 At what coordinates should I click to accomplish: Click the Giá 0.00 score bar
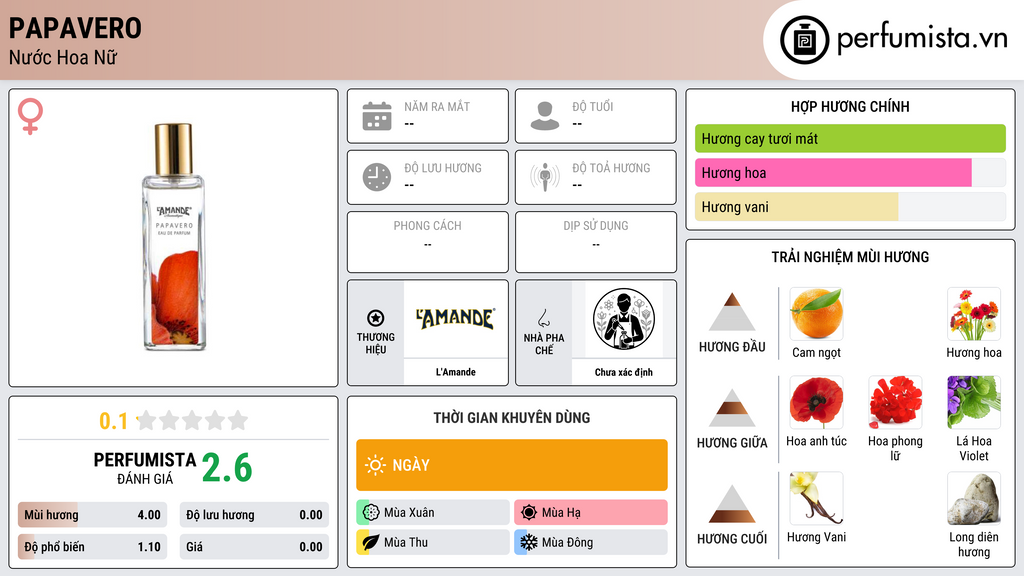254,547
